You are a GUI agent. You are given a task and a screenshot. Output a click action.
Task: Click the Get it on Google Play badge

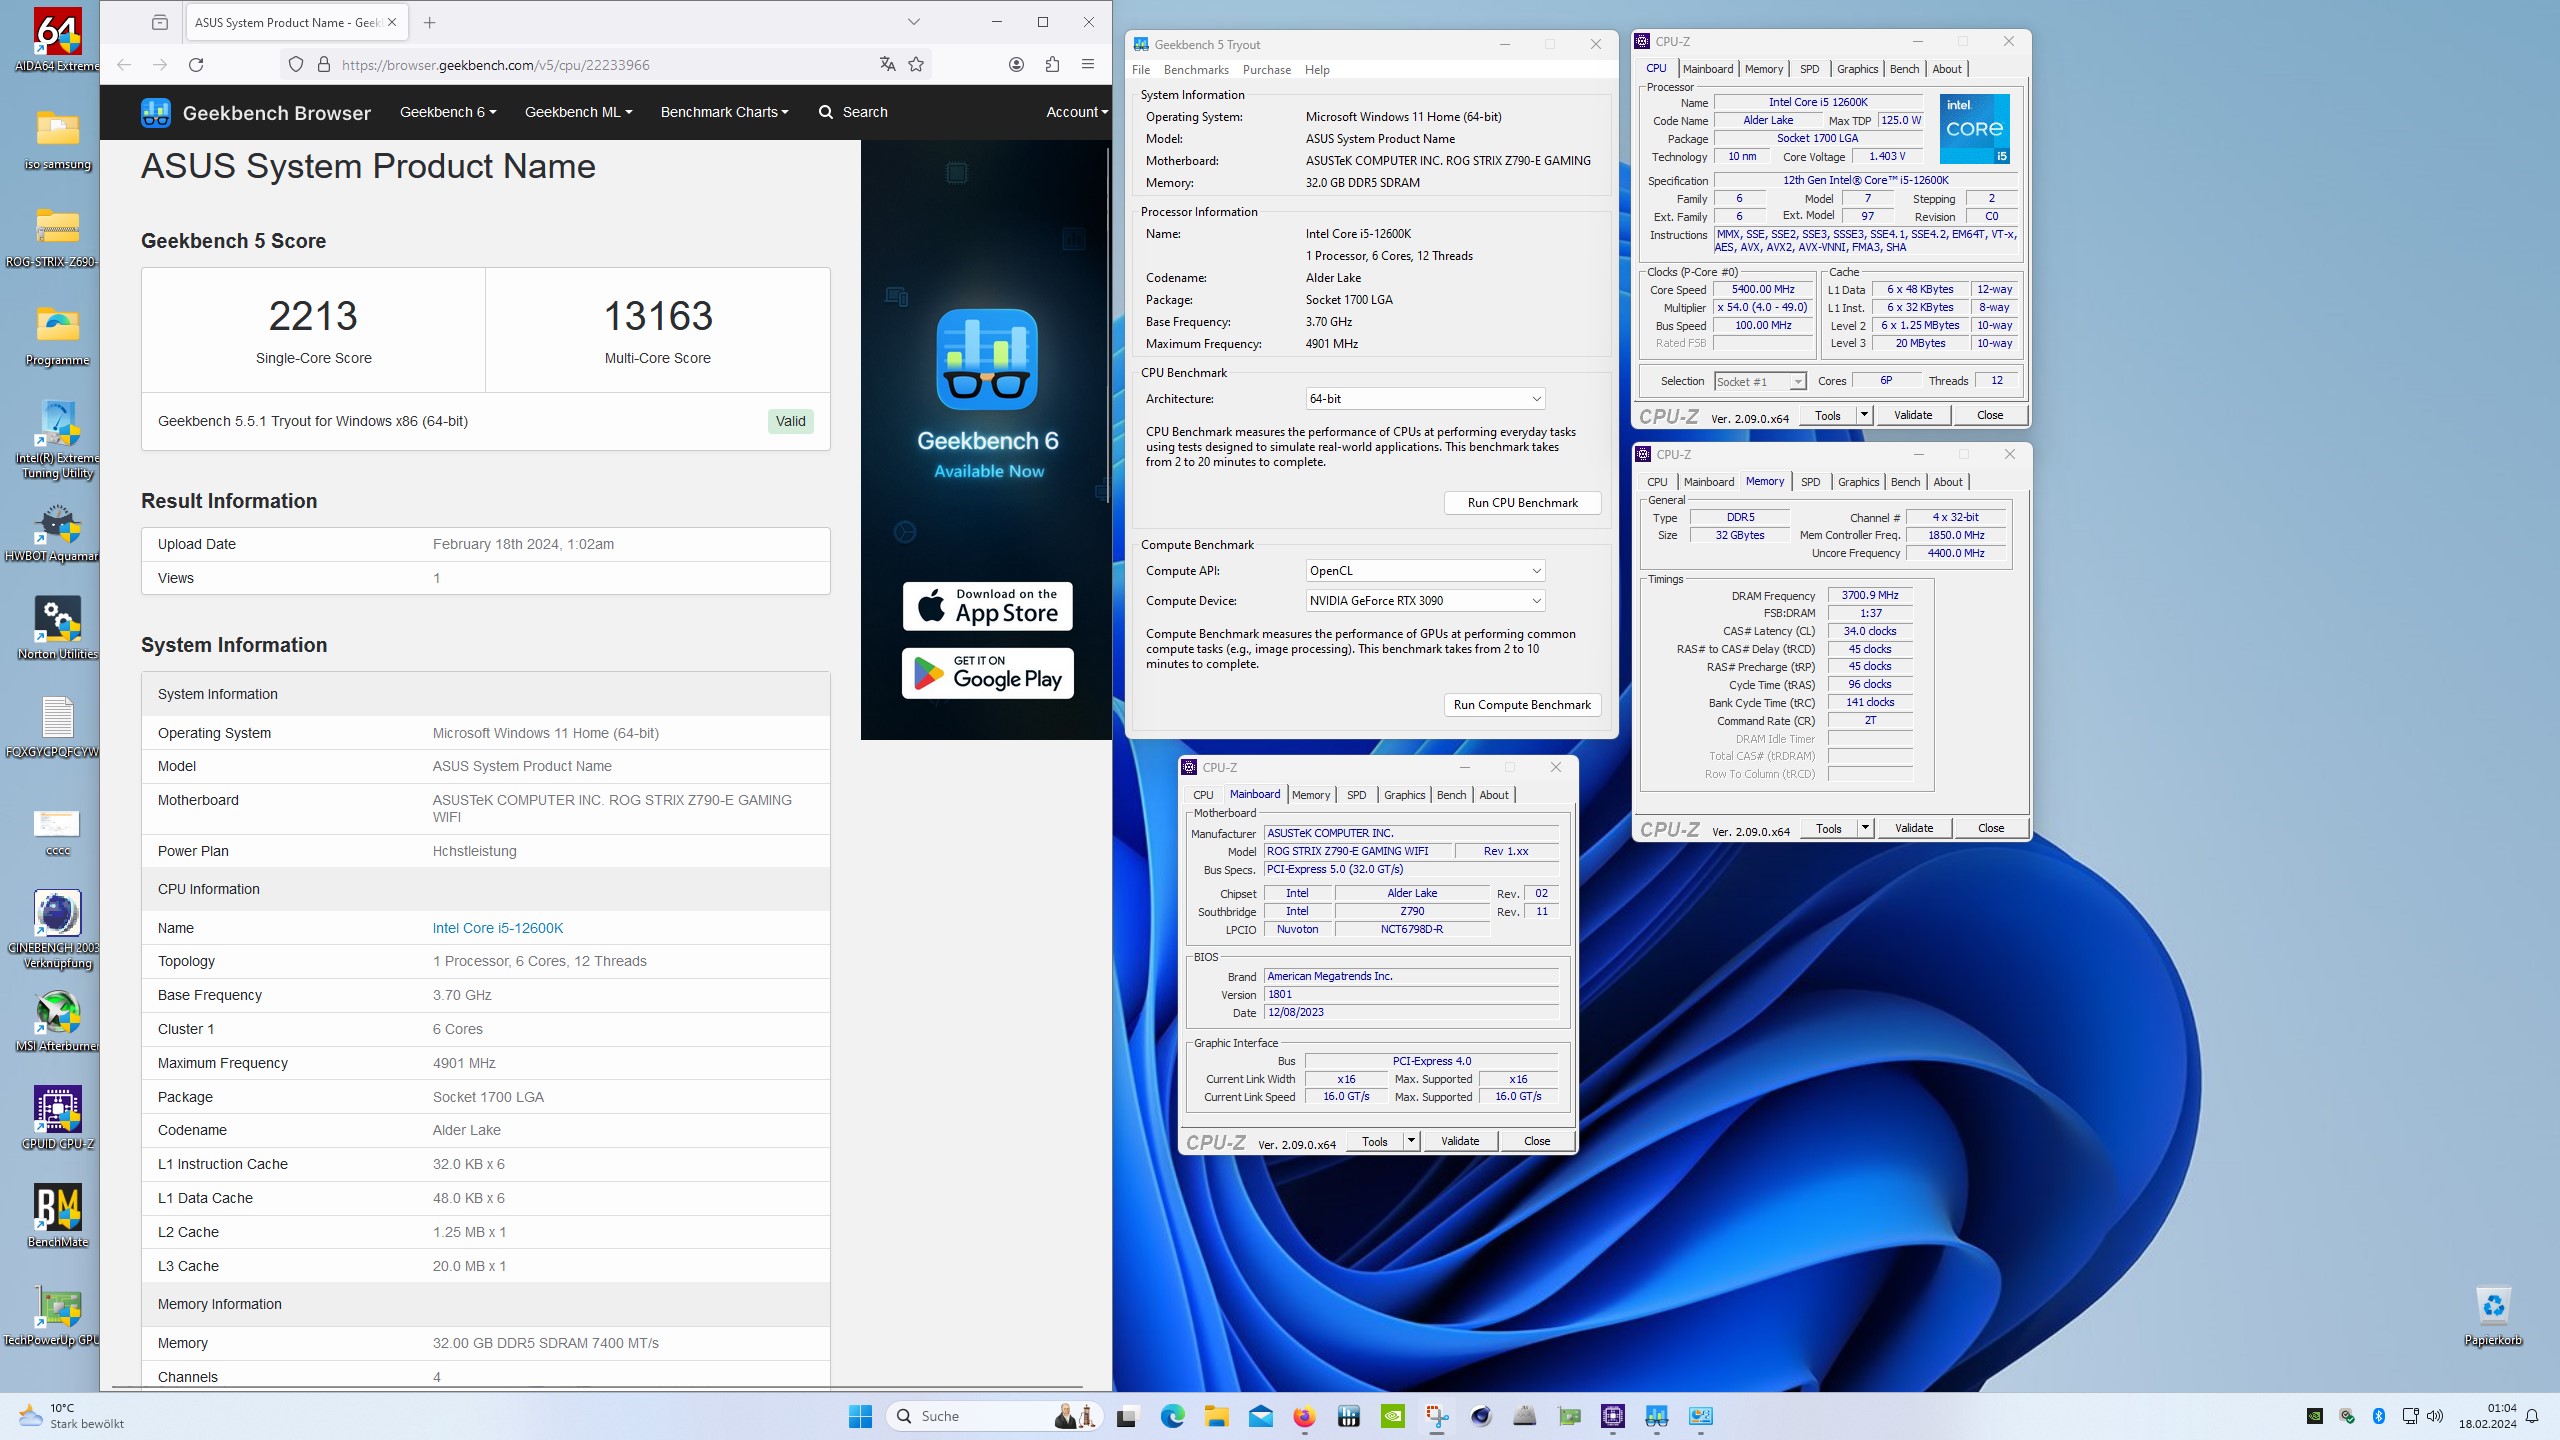[987, 673]
